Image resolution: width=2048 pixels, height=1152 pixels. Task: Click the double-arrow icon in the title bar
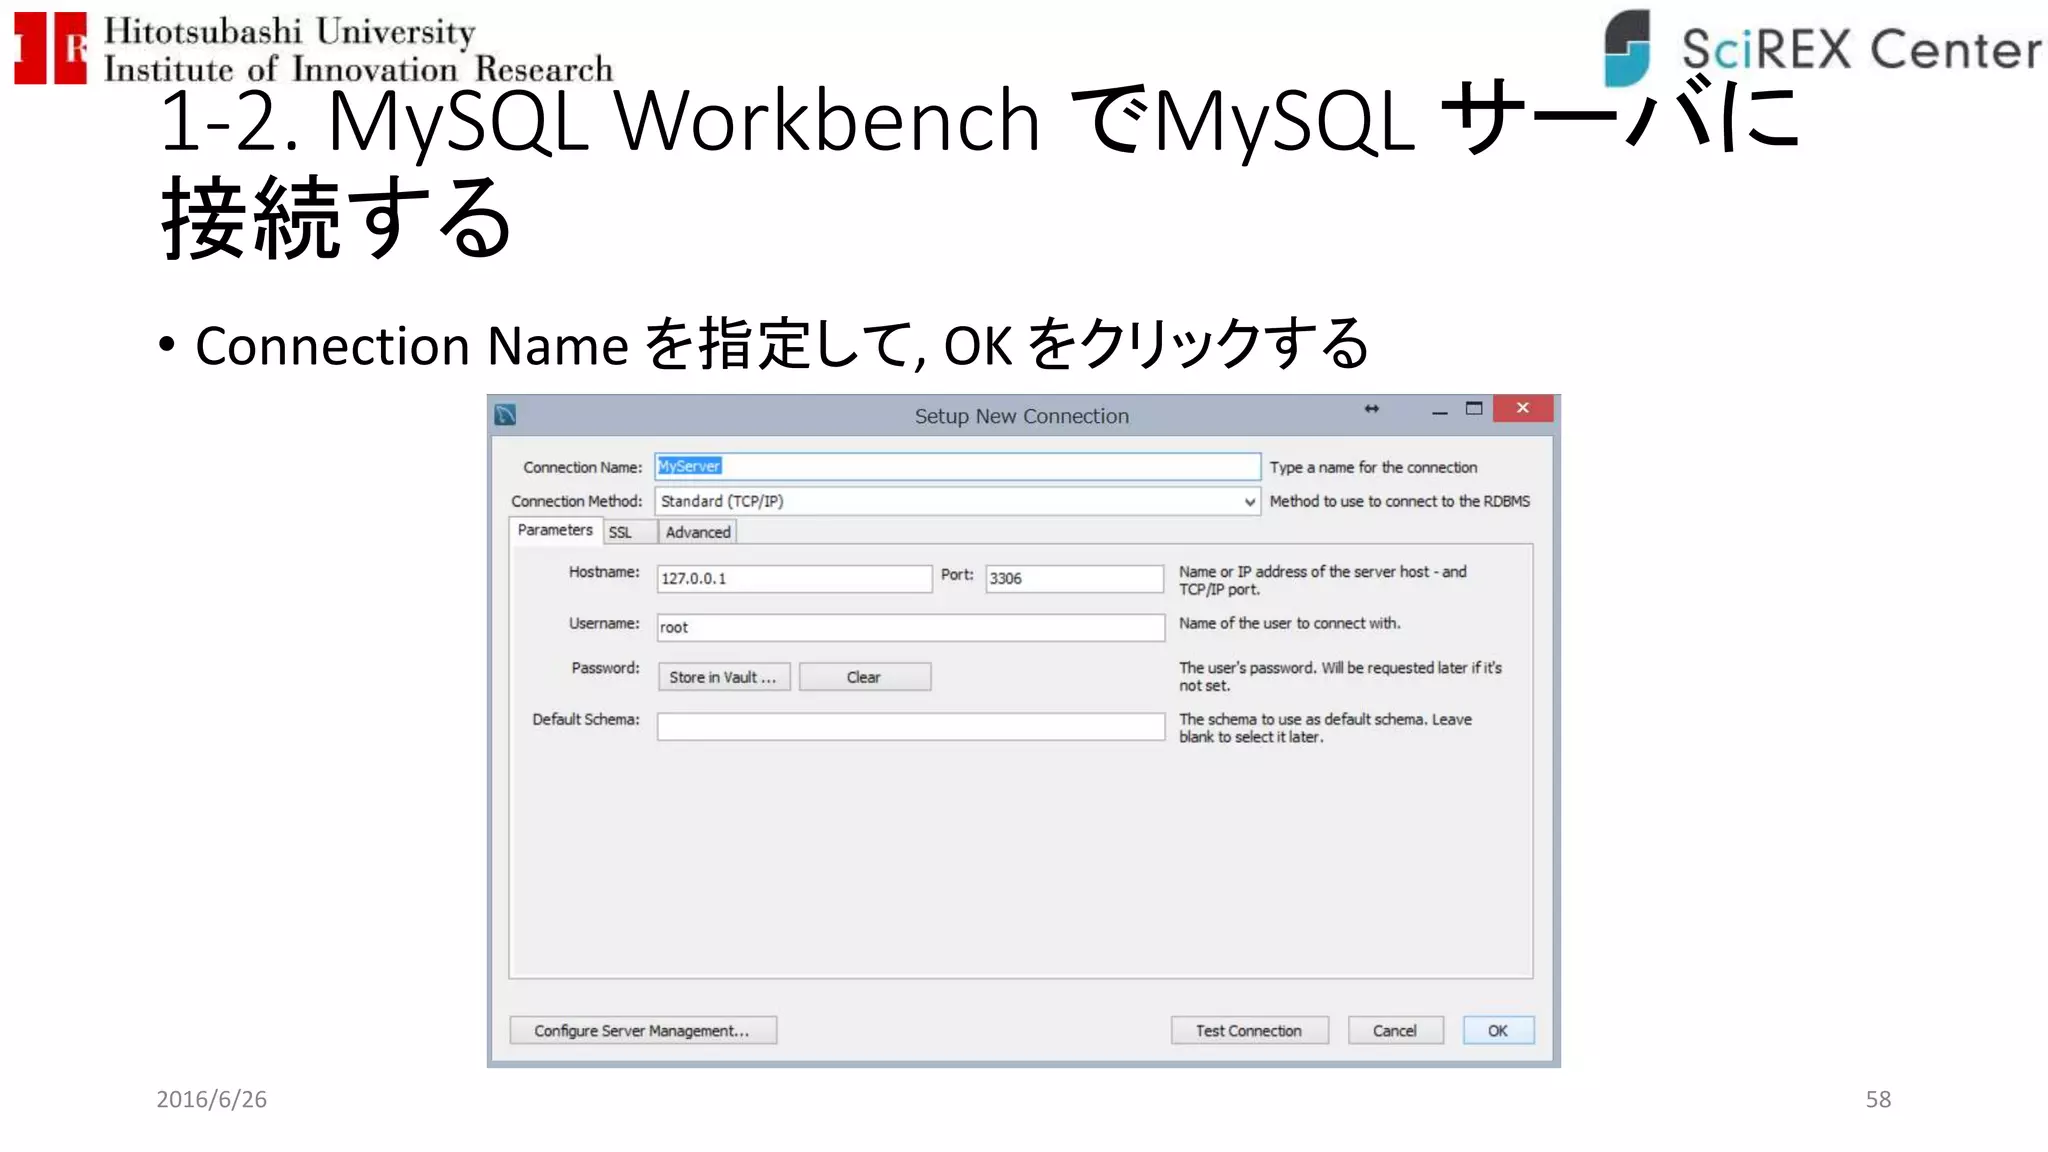point(1372,409)
